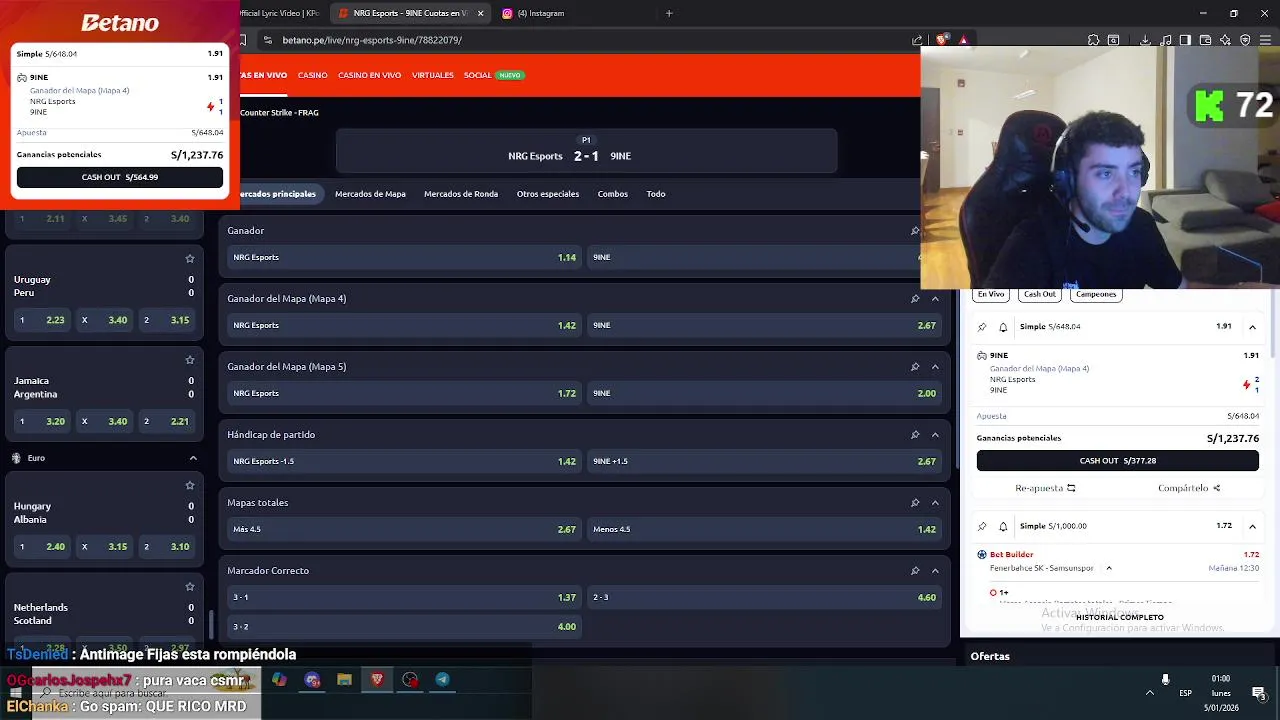The image size is (1280, 720).
Task: Collapse the Fenerbahce SK - Samsunspor details
Action: (1108, 568)
